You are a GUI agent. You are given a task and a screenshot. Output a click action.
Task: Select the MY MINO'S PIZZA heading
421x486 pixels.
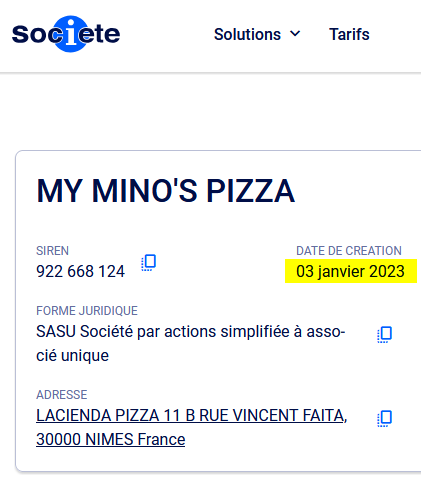click(166, 191)
